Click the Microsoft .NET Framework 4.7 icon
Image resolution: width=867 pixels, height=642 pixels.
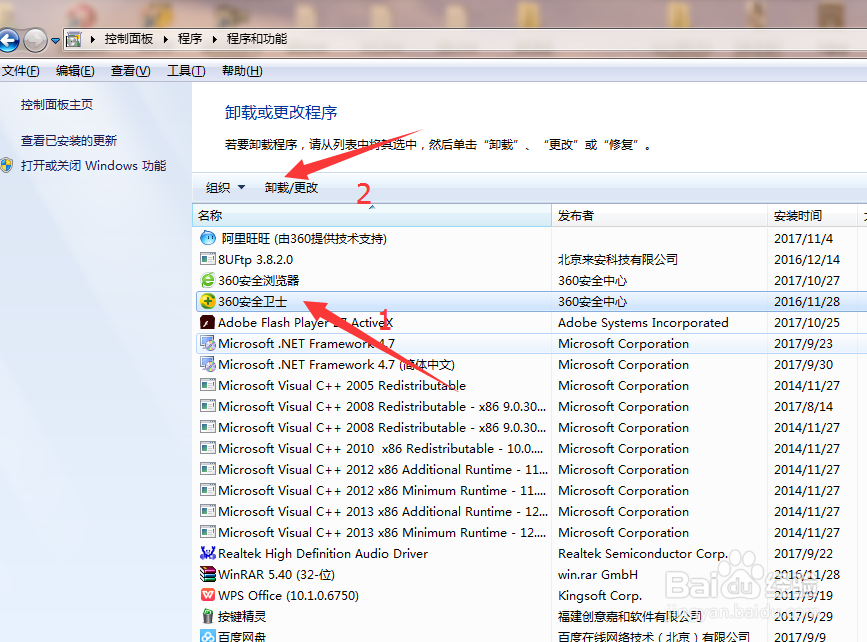click(x=208, y=343)
